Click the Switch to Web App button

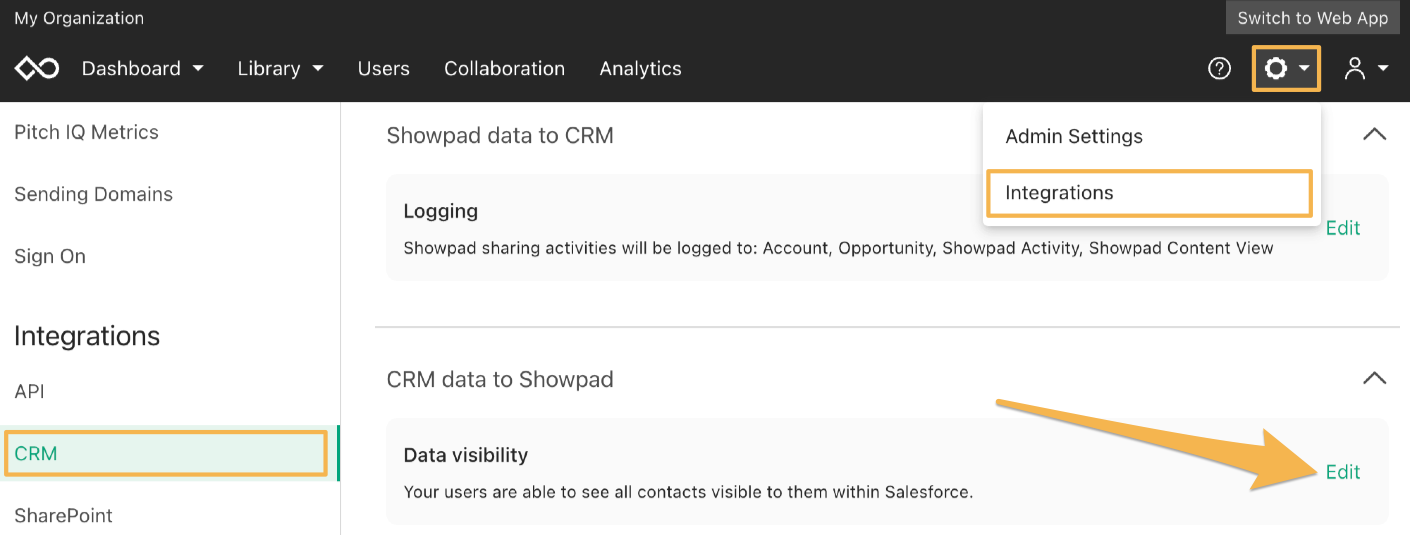tap(1312, 18)
